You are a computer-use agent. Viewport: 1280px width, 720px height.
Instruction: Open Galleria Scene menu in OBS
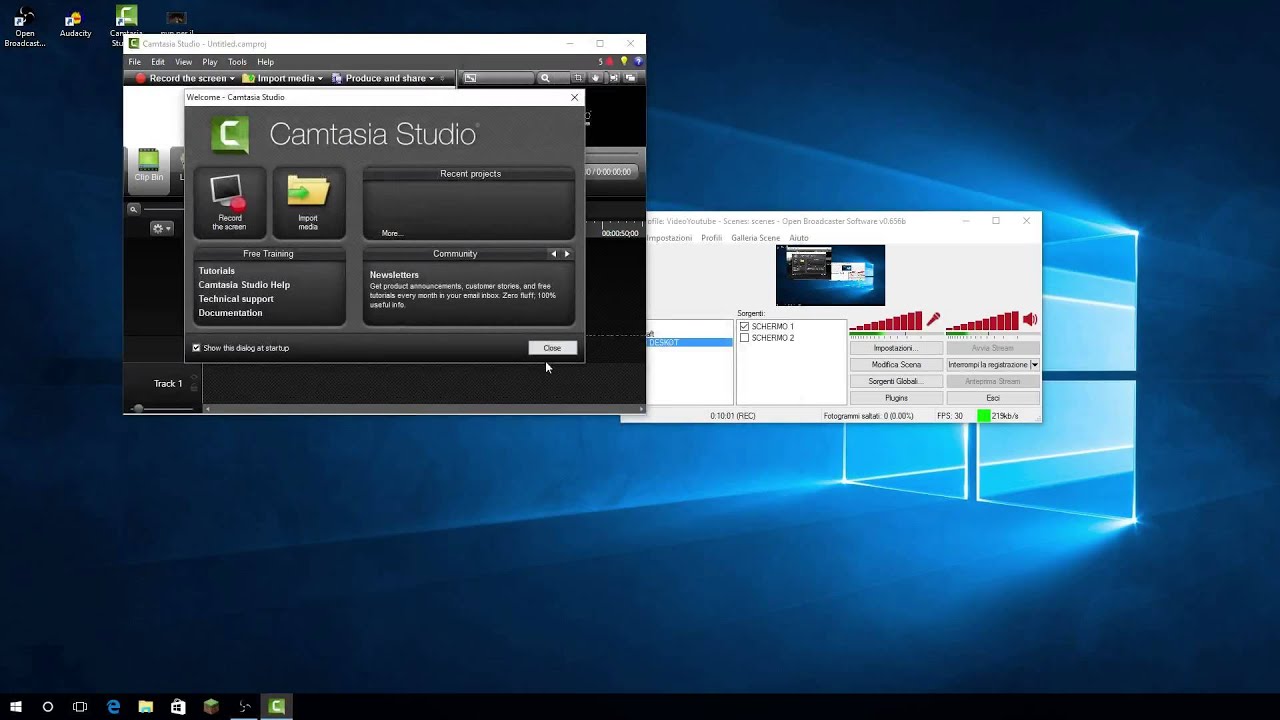(755, 238)
